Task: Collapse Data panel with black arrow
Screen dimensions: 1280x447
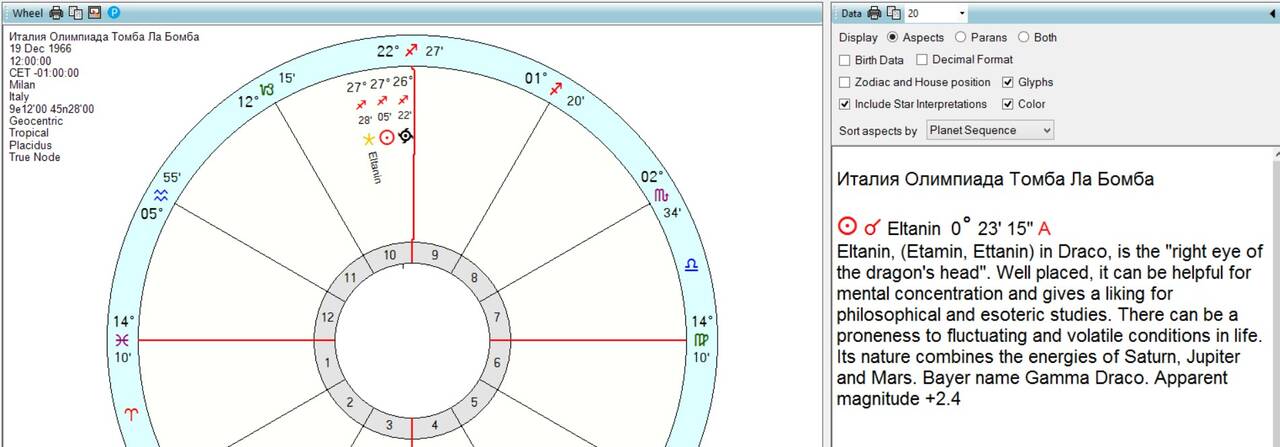Action: [1273, 13]
